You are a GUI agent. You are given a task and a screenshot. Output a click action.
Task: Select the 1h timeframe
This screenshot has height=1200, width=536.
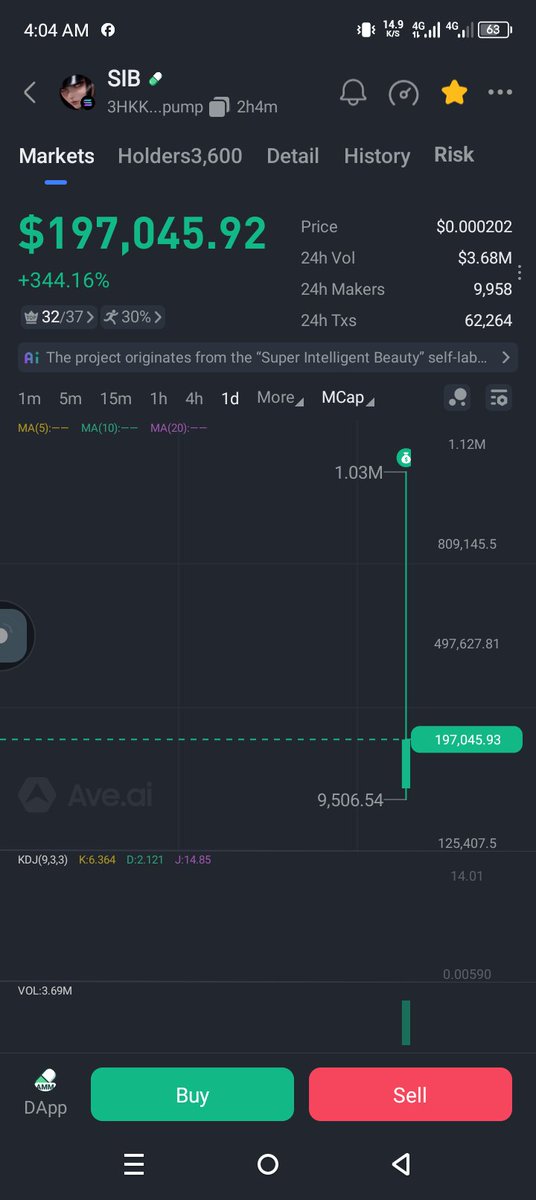[158, 398]
